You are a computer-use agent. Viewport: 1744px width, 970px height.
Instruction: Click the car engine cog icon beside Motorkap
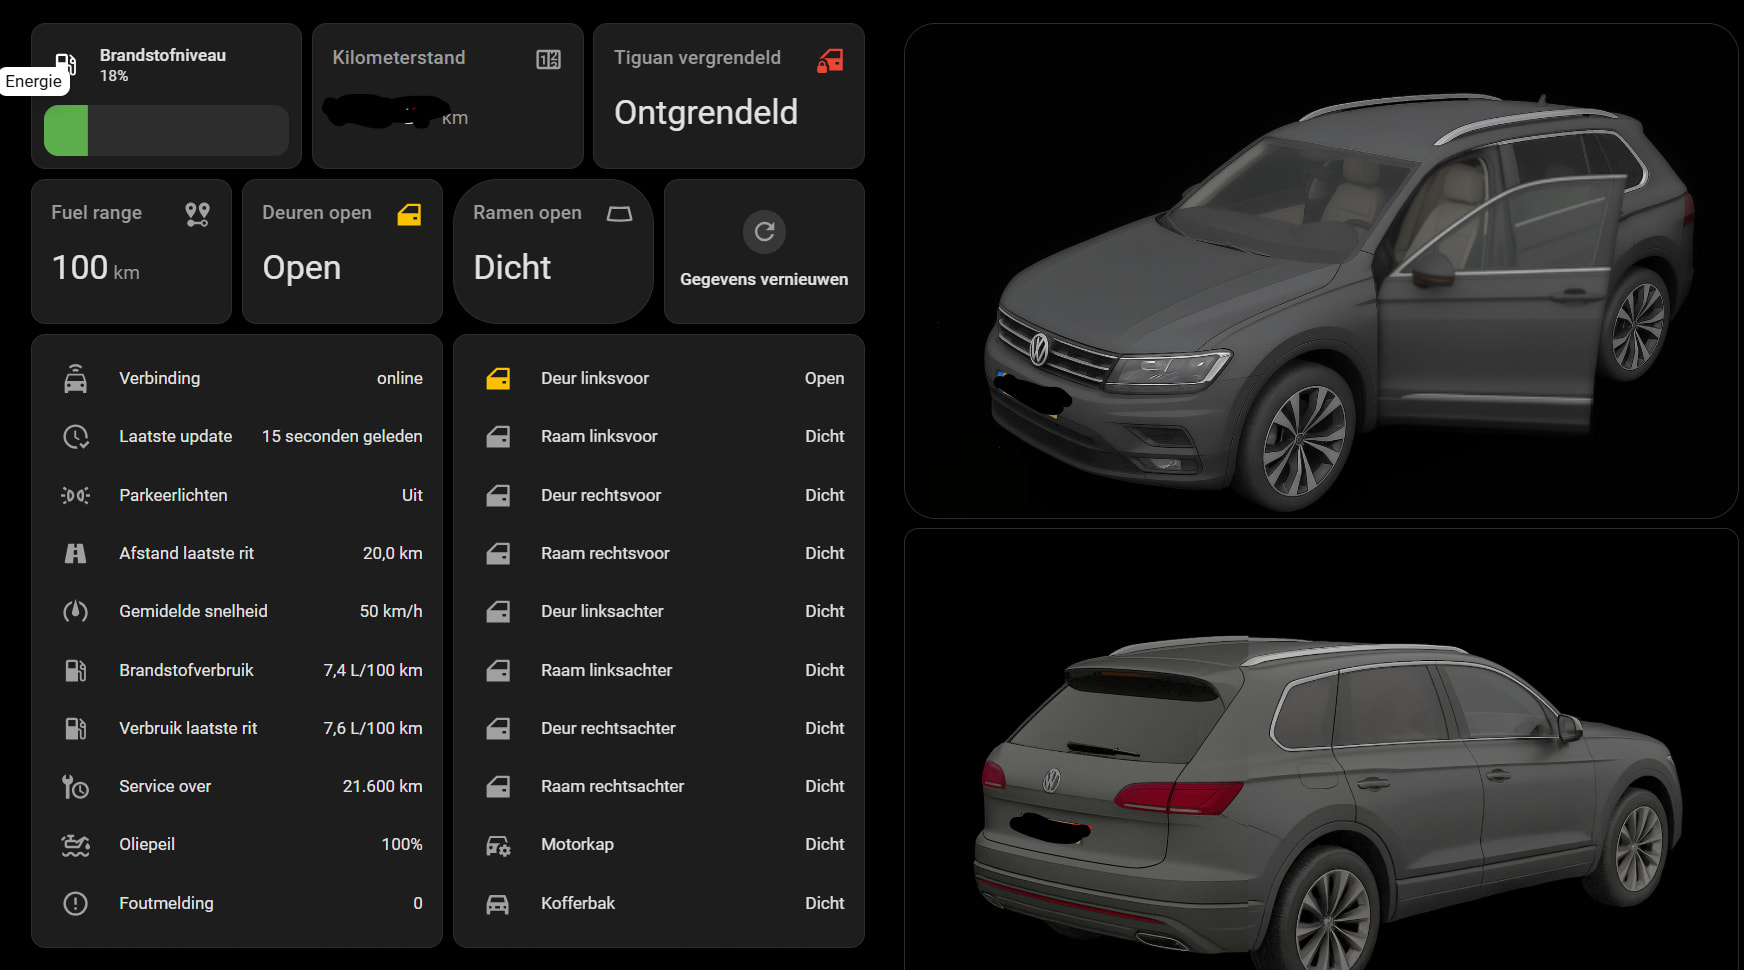(x=498, y=846)
